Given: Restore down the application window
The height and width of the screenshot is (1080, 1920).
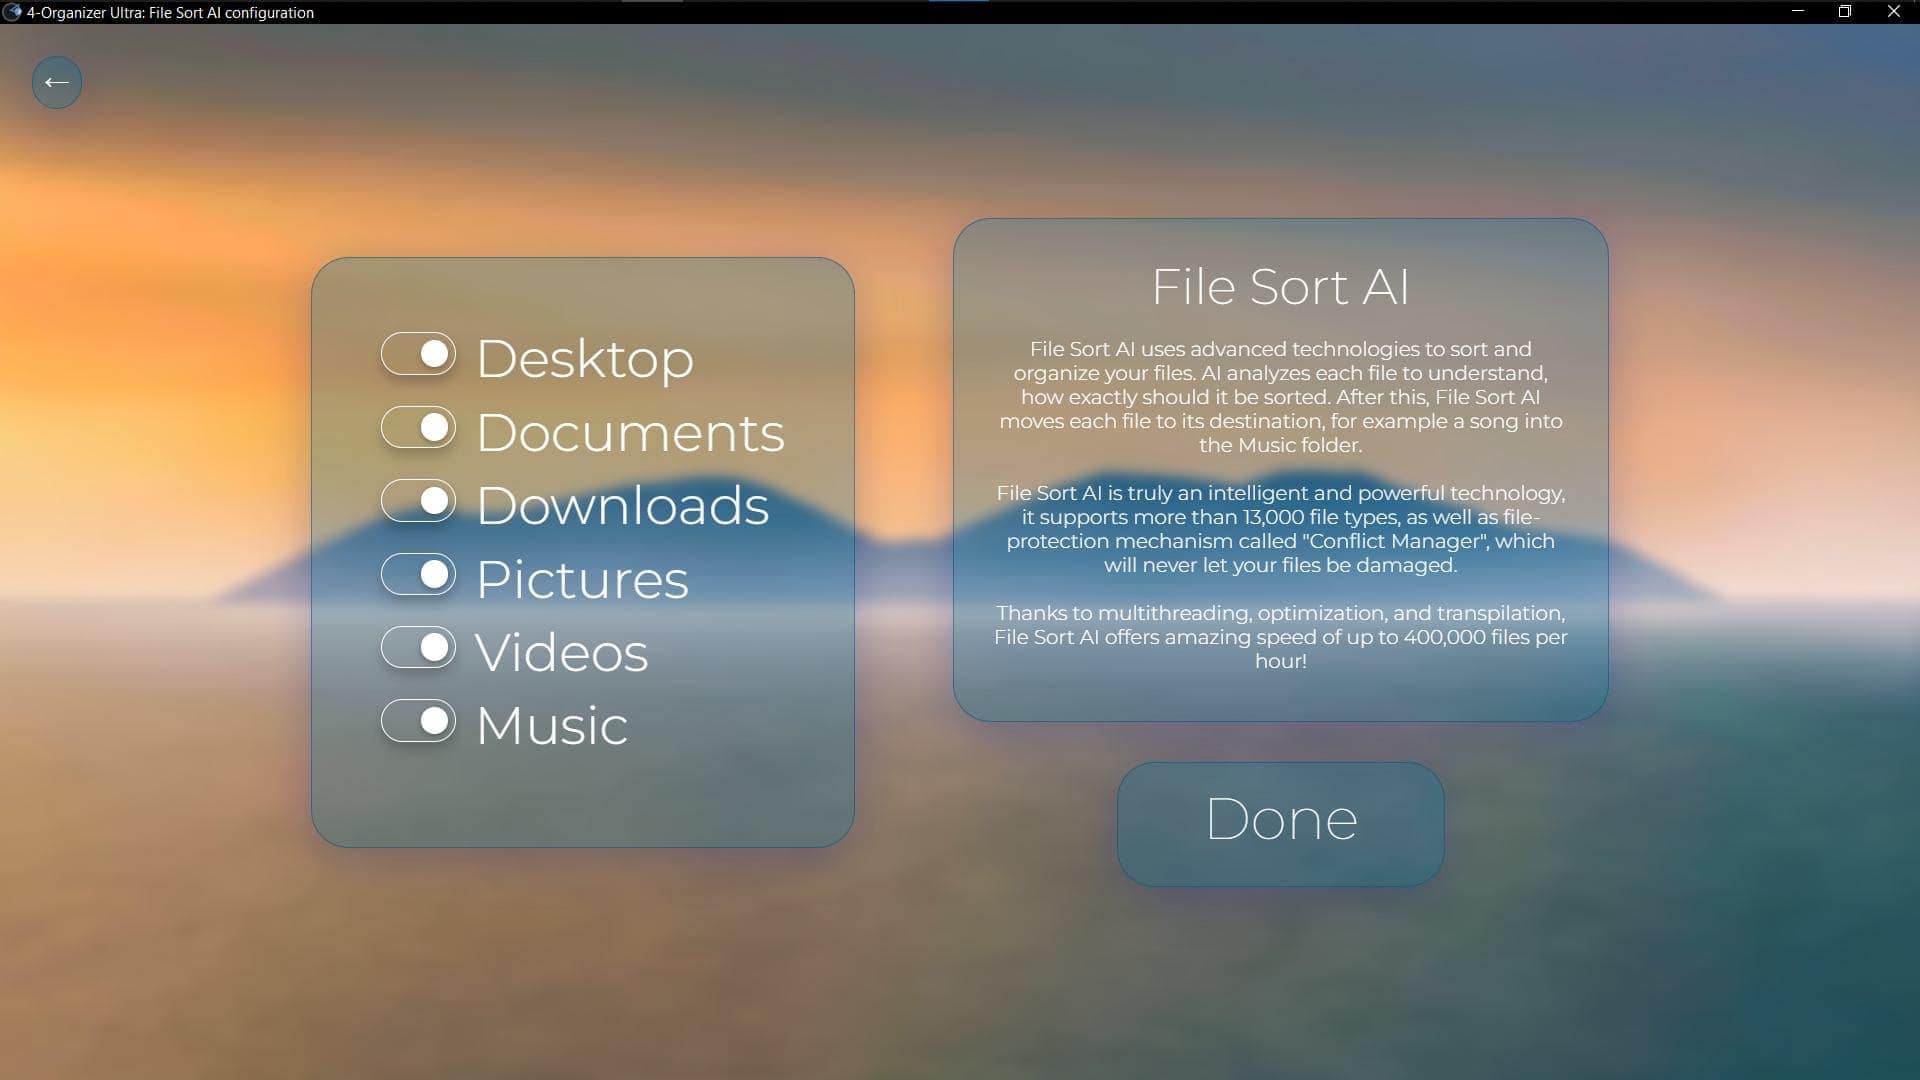Looking at the screenshot, I should [1845, 12].
